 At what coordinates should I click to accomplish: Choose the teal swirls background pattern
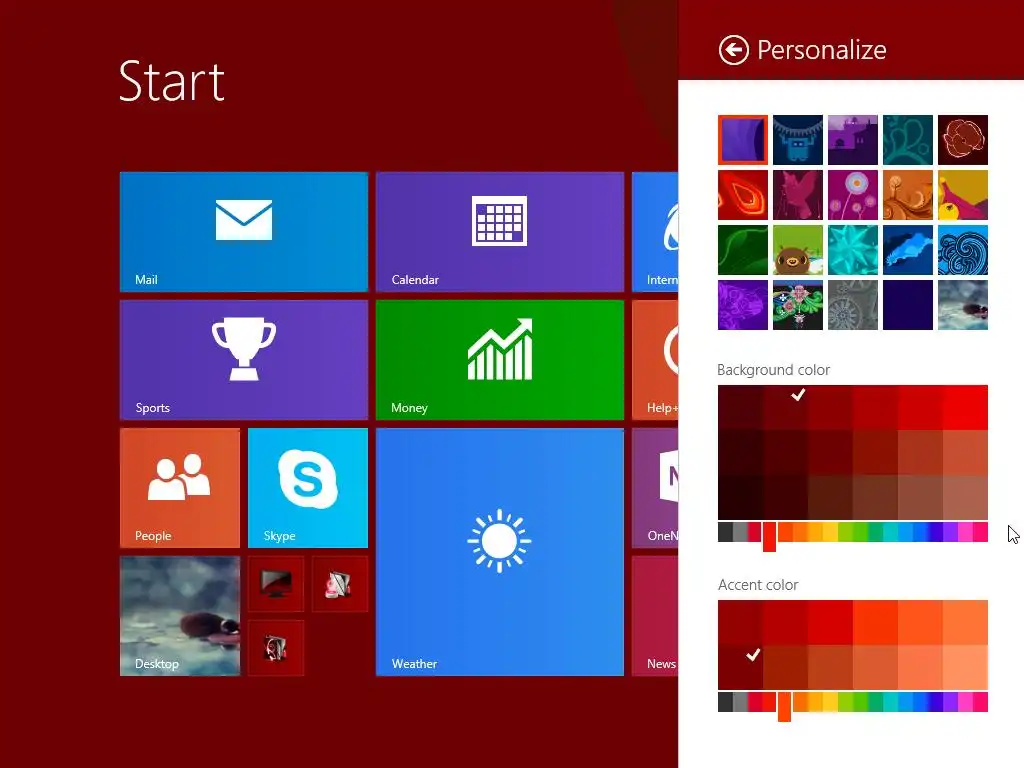tap(908, 140)
